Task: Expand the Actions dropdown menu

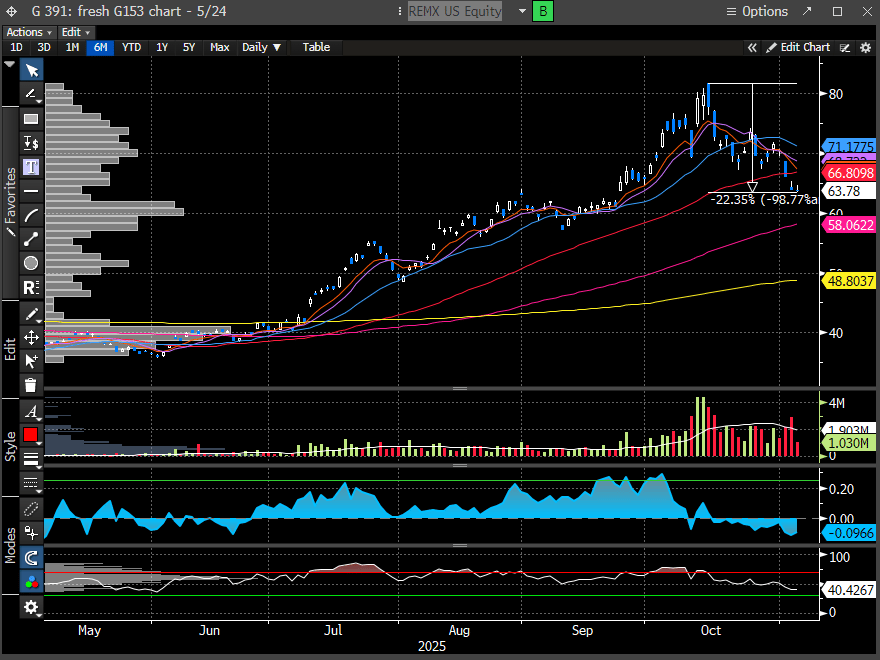Action: [29, 32]
